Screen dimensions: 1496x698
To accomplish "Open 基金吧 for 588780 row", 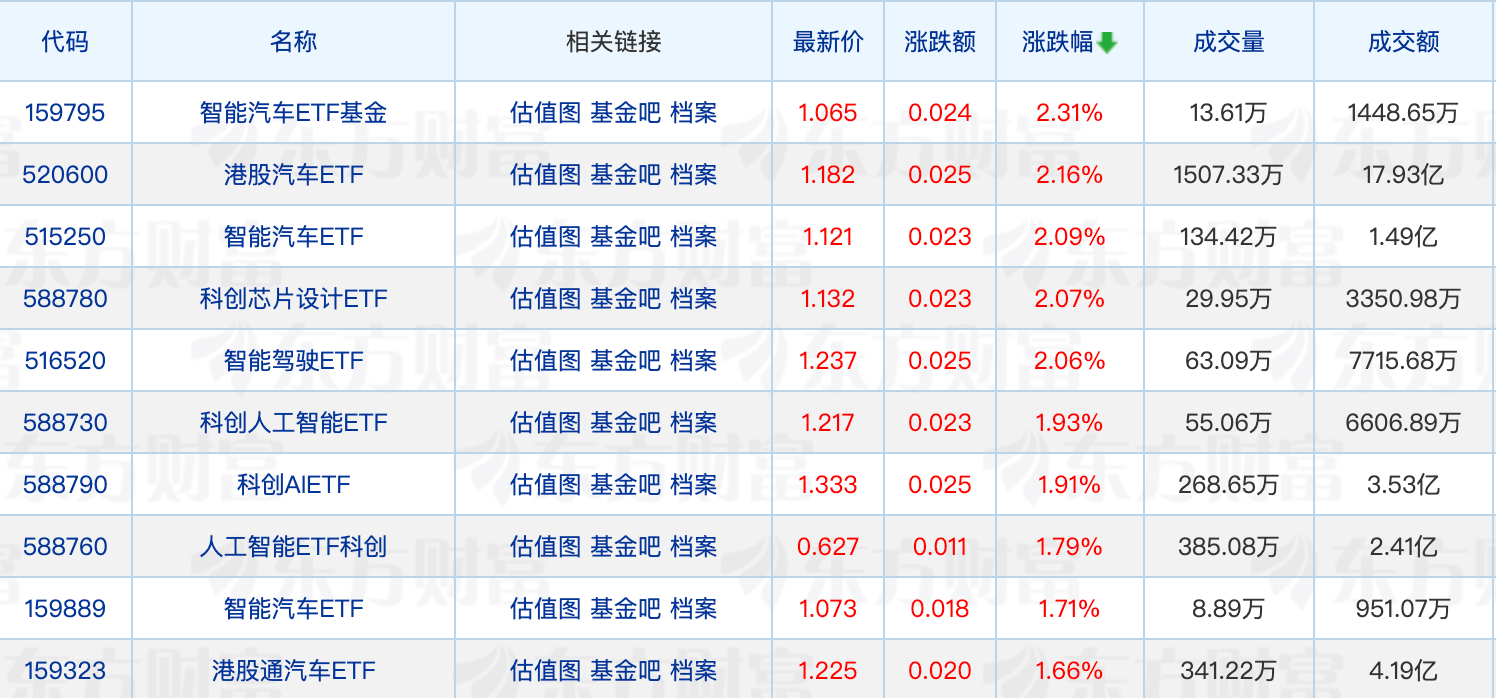I will [625, 299].
